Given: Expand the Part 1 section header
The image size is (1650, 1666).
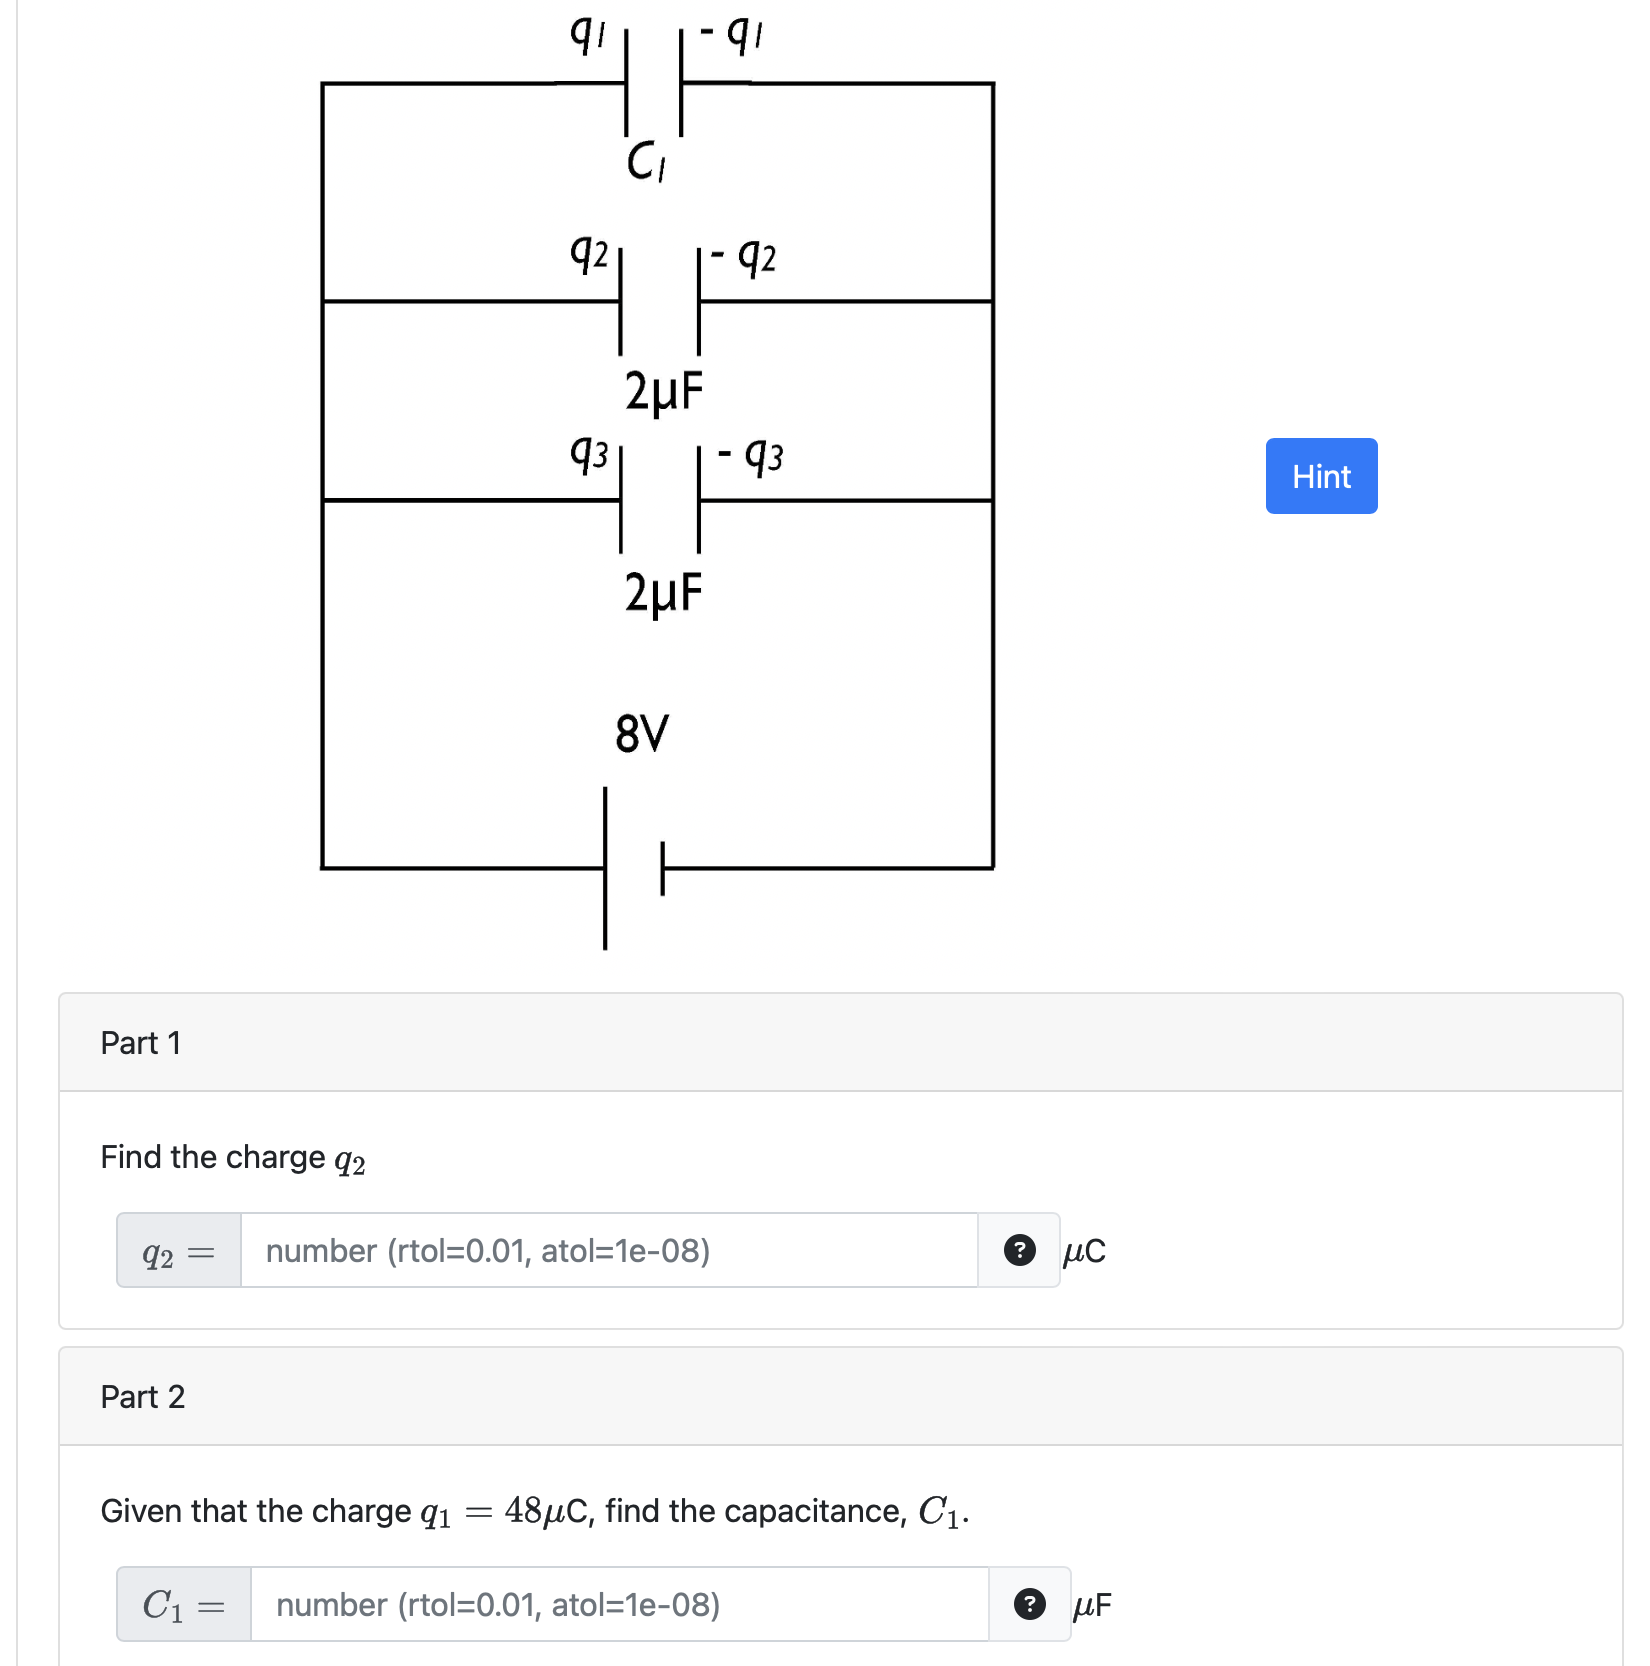Looking at the screenshot, I should click(x=141, y=1042).
